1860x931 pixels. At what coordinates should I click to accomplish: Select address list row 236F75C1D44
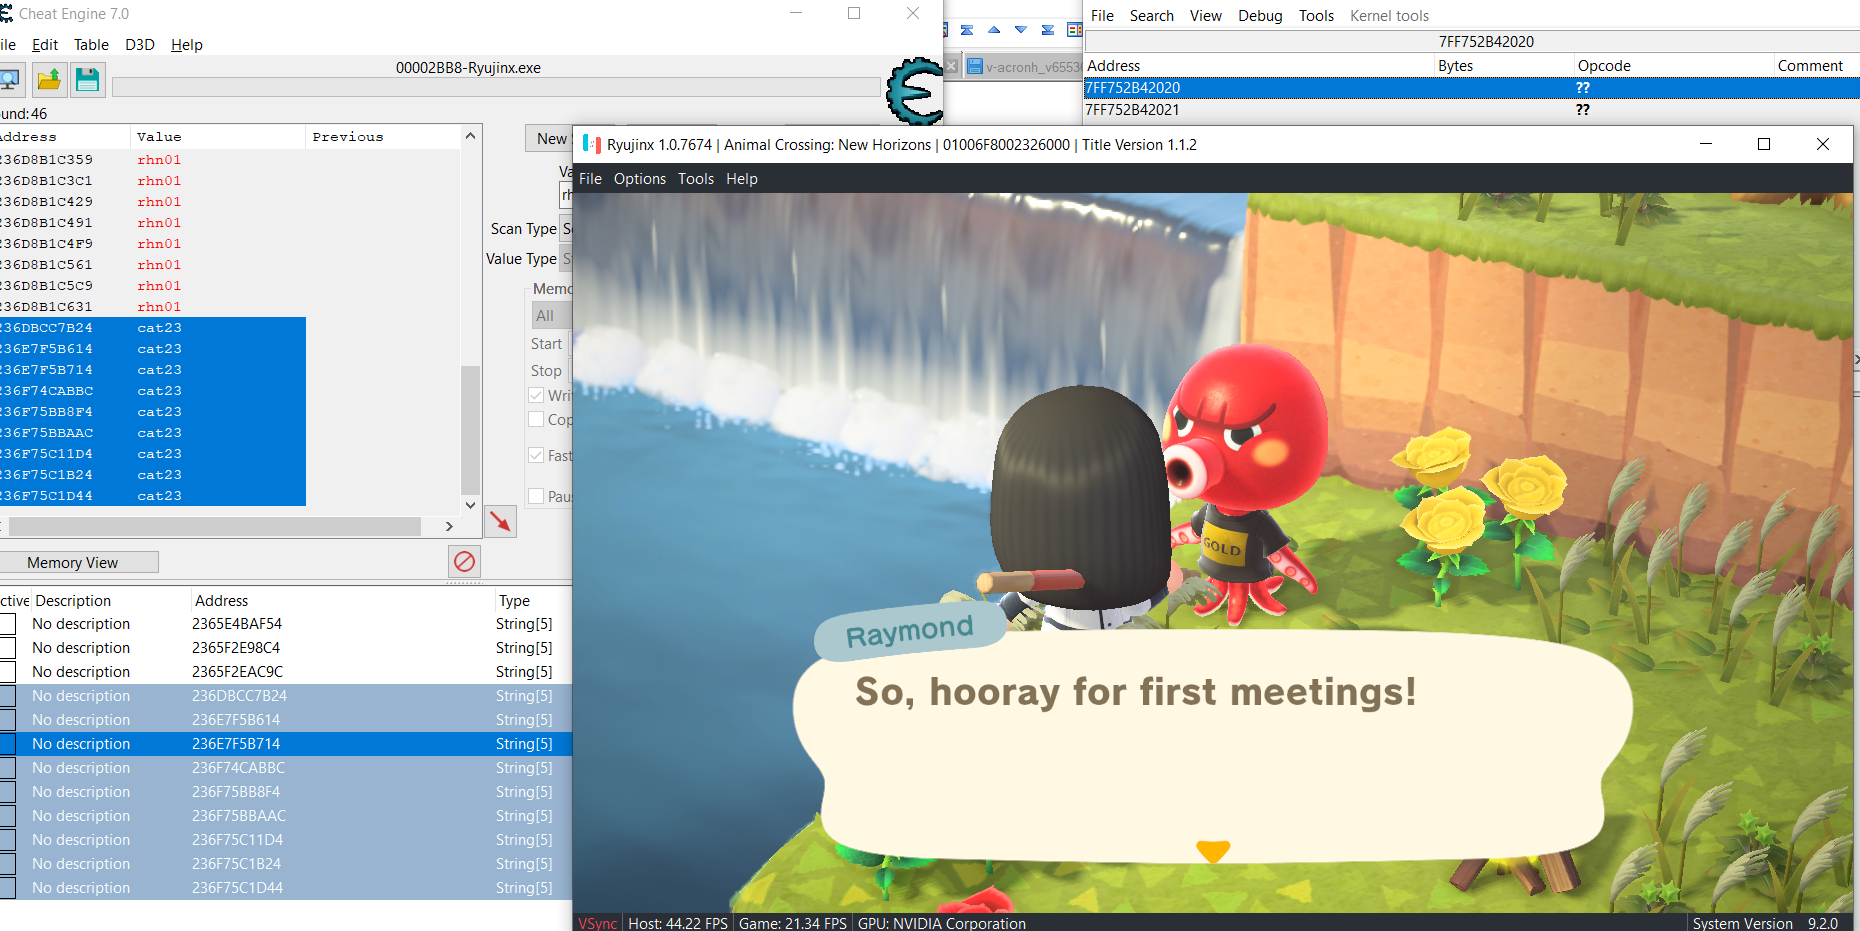[286, 888]
